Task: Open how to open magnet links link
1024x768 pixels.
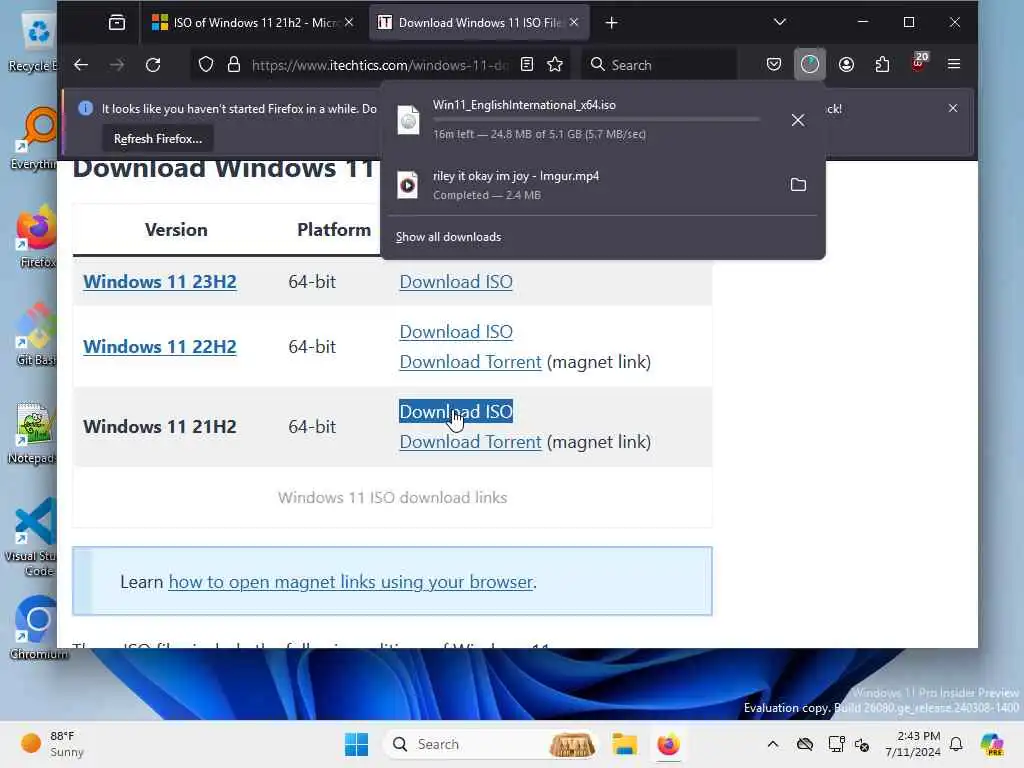Action: pos(351,582)
